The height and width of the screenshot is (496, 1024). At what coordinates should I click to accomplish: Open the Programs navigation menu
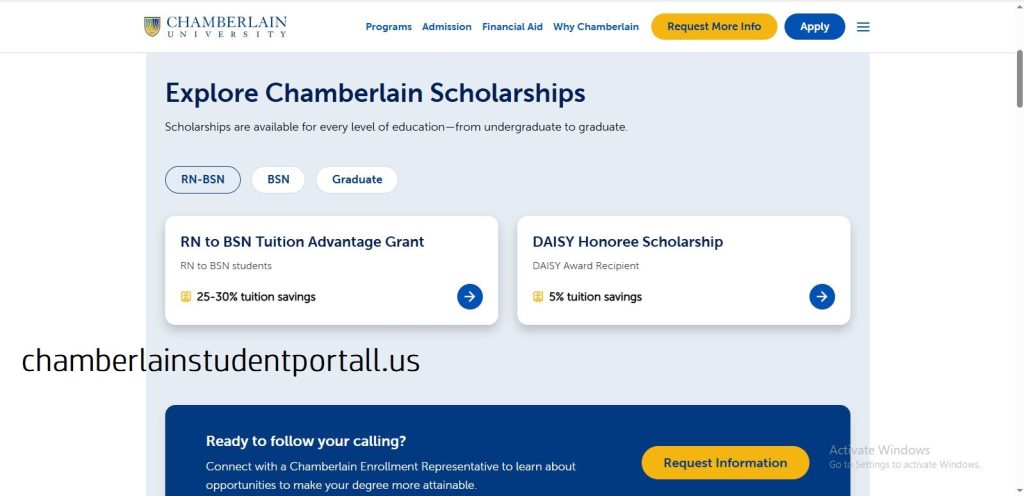coord(389,27)
